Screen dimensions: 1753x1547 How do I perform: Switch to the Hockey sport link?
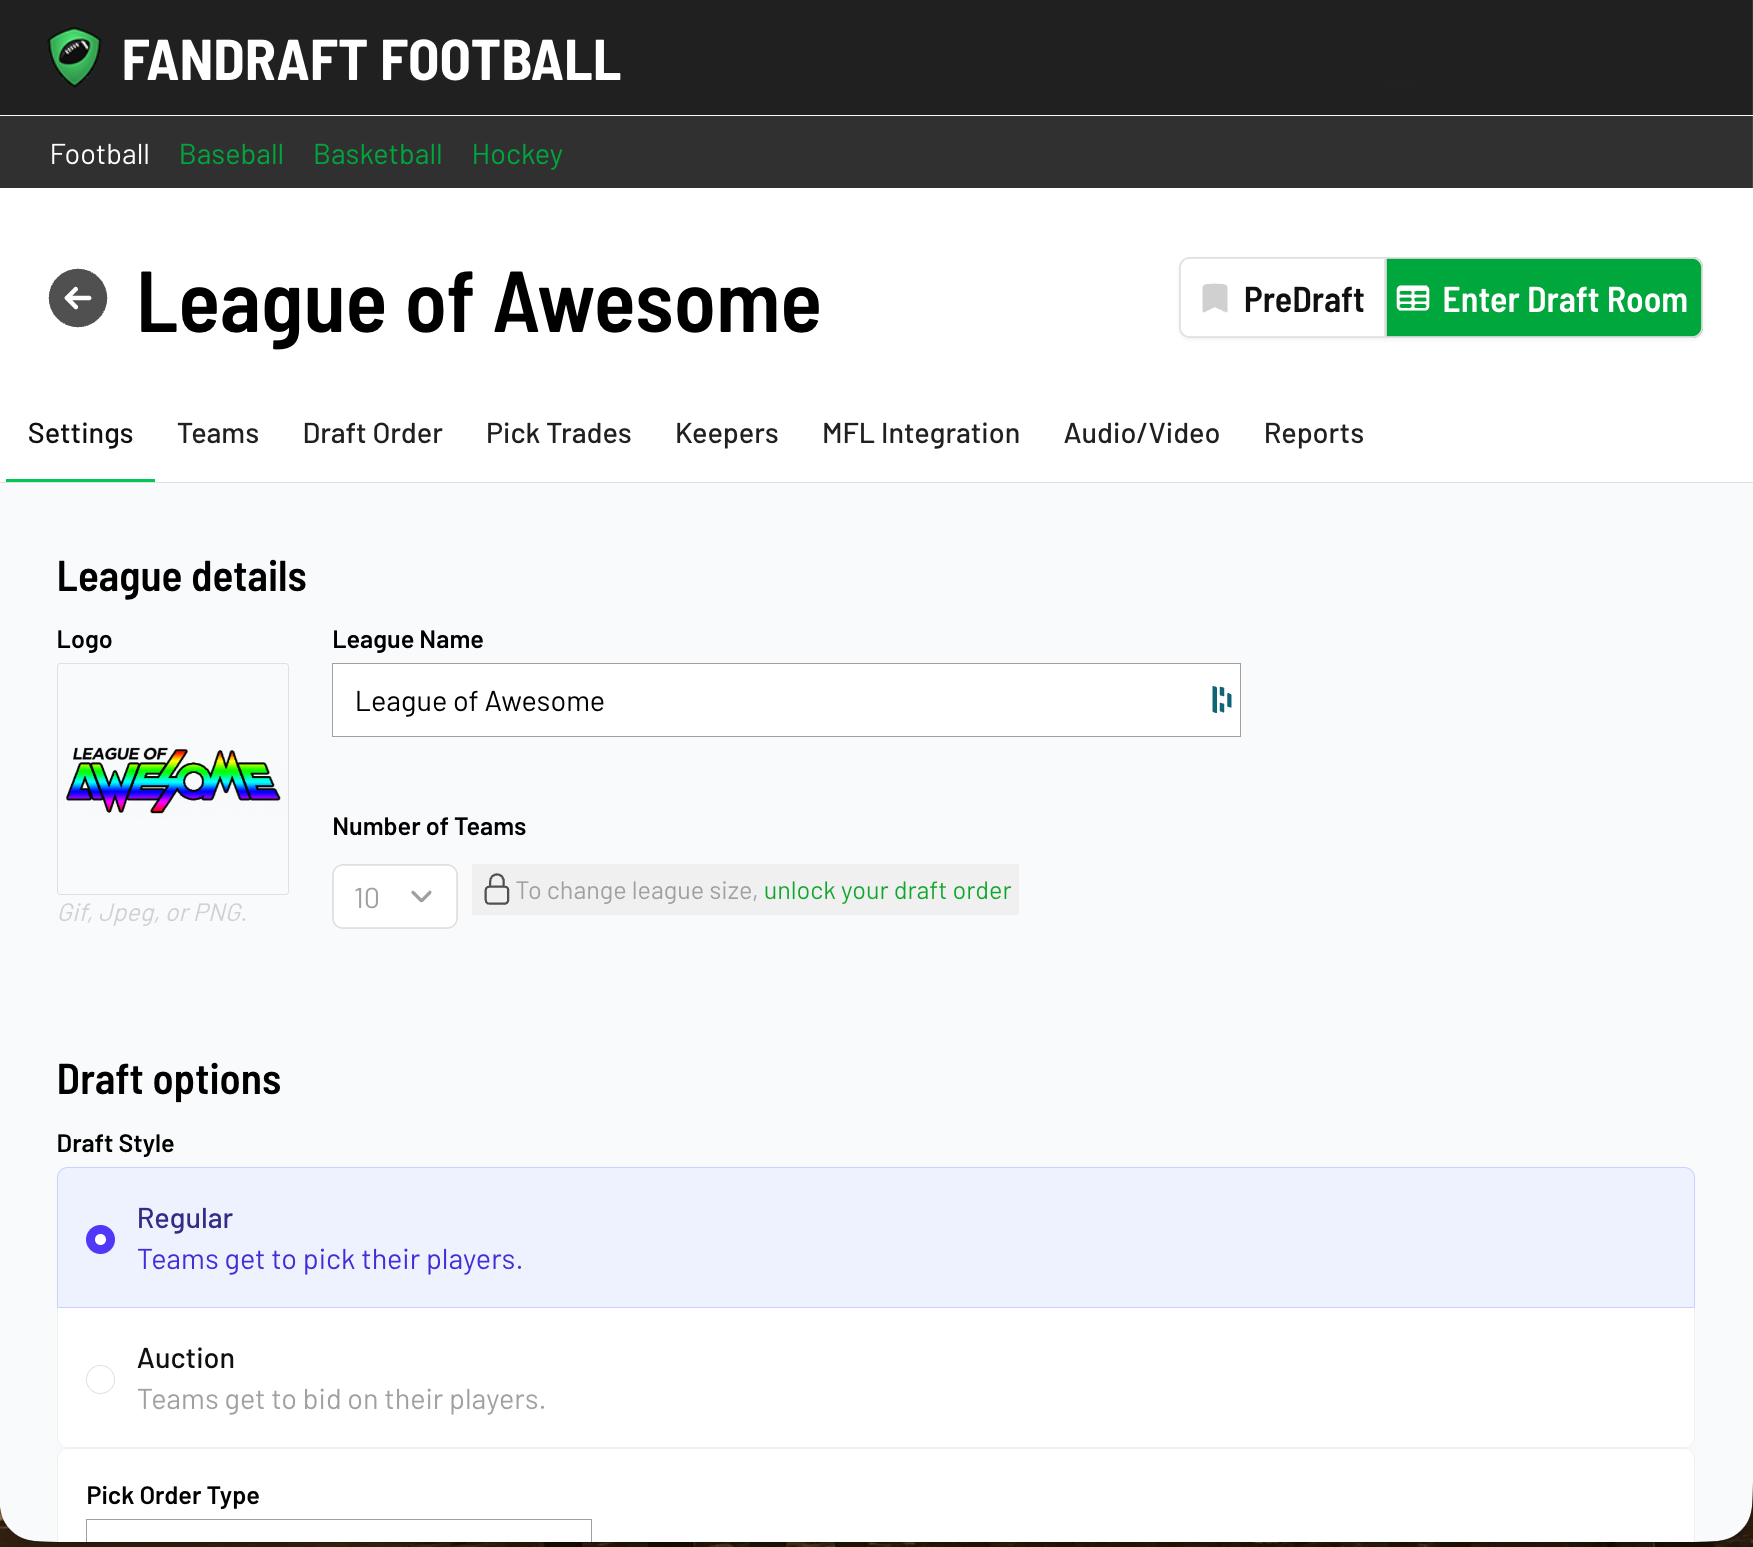point(517,155)
